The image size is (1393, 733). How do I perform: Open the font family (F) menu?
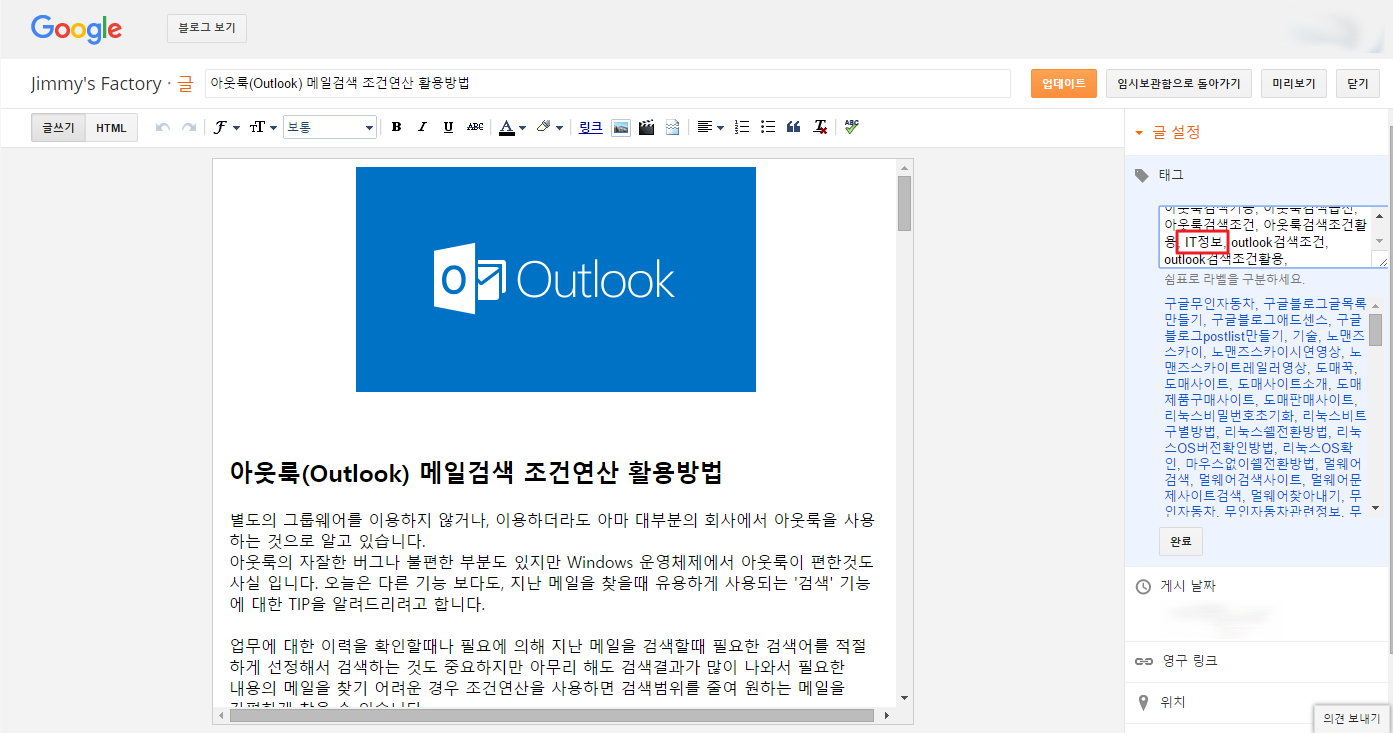click(226, 127)
